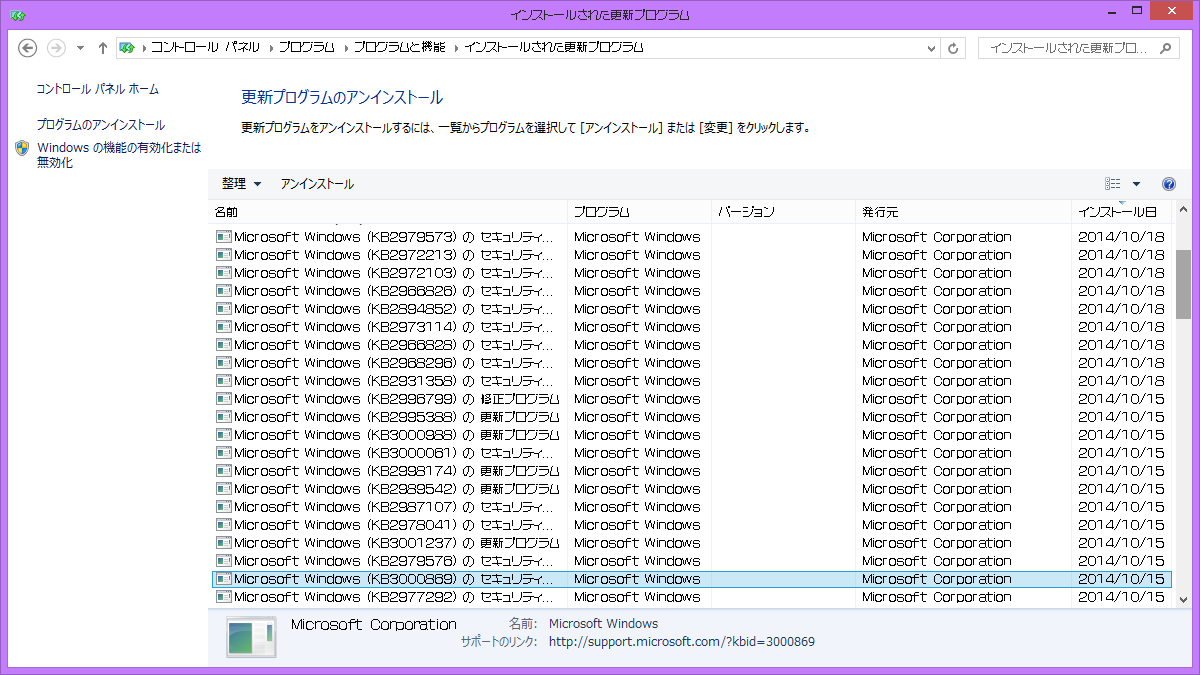Open the プログラムのアンインストール sidebar link
This screenshot has width=1200, height=675.
click(x=101, y=125)
